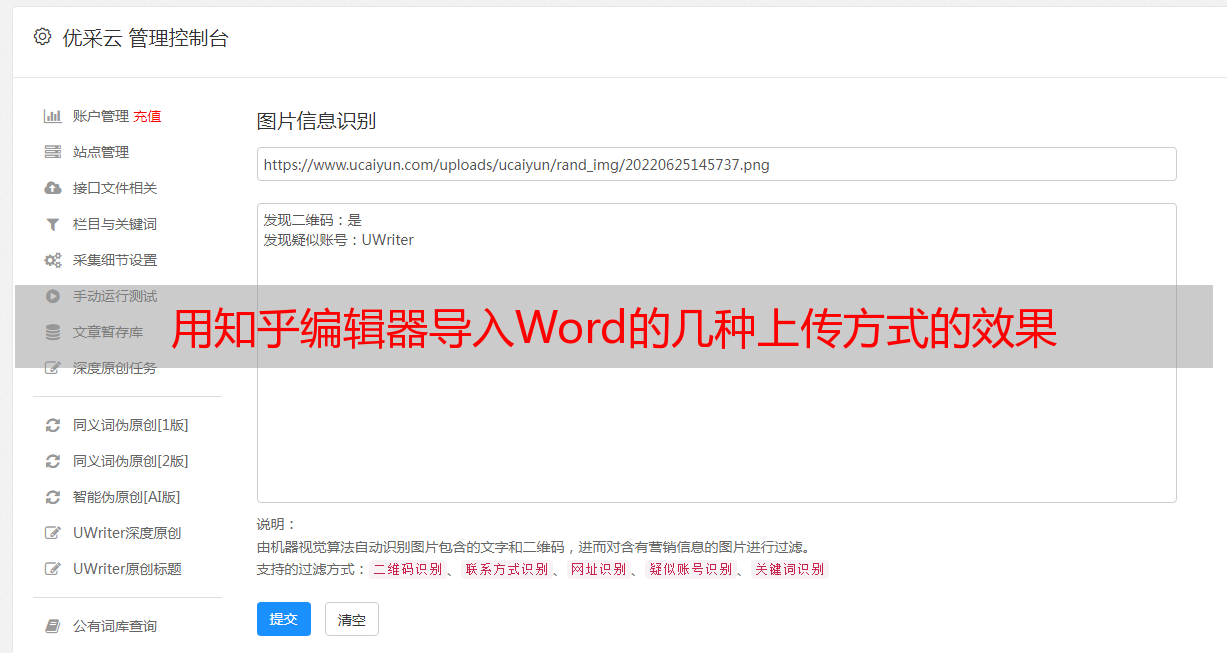Click the book icon for 公有词库查询
Image resolution: width=1227 pixels, height=653 pixels.
pos(53,626)
